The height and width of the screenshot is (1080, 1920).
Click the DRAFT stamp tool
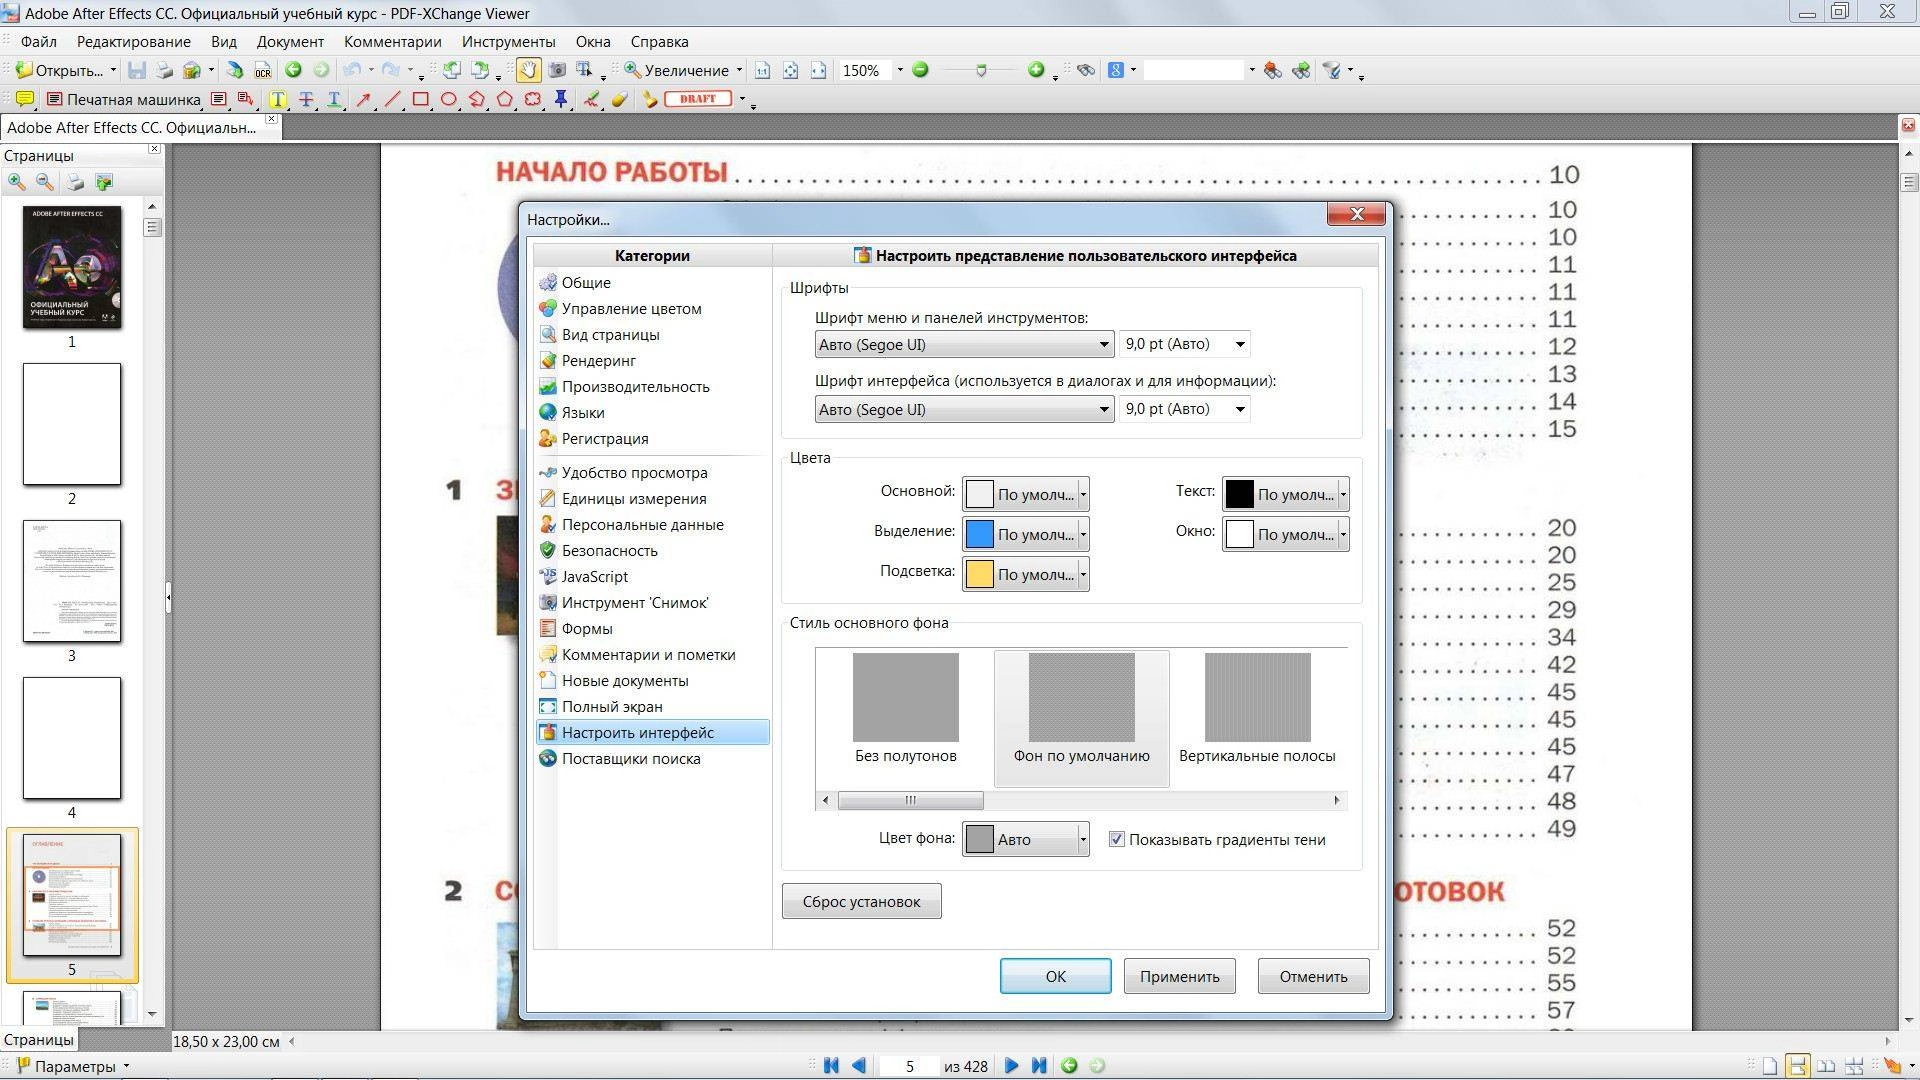pyautogui.click(x=698, y=99)
